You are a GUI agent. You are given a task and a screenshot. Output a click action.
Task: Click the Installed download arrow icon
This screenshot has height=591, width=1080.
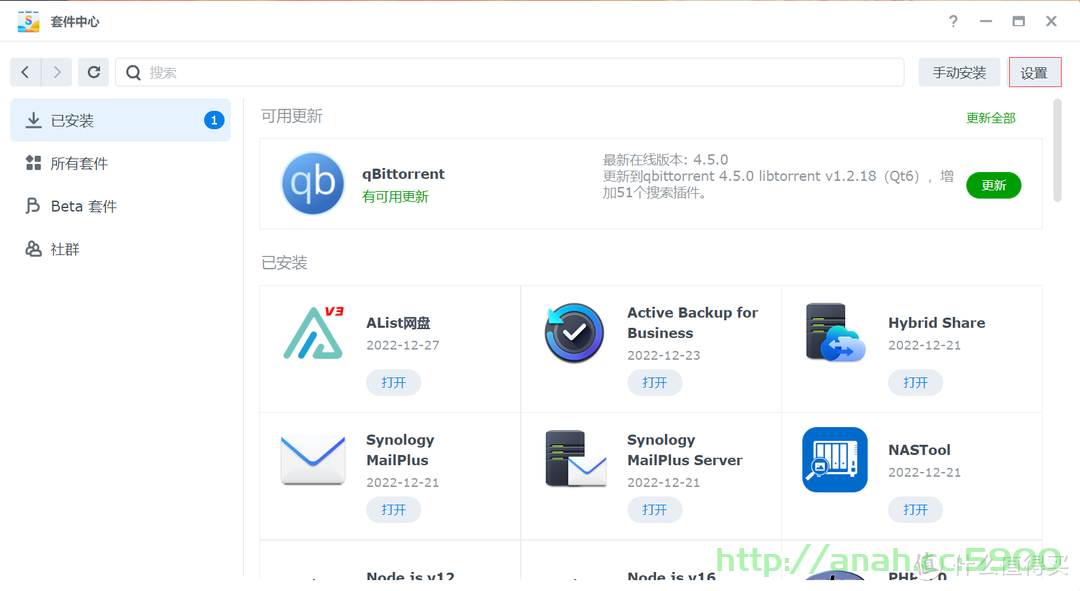(33, 121)
